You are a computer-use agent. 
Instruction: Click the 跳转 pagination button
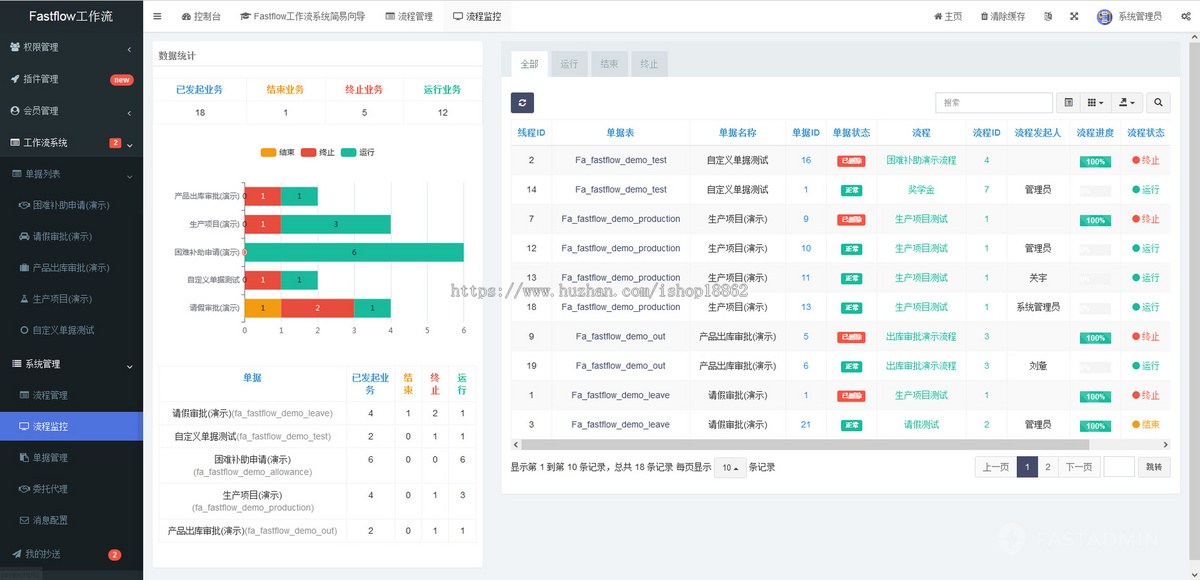click(1152, 466)
